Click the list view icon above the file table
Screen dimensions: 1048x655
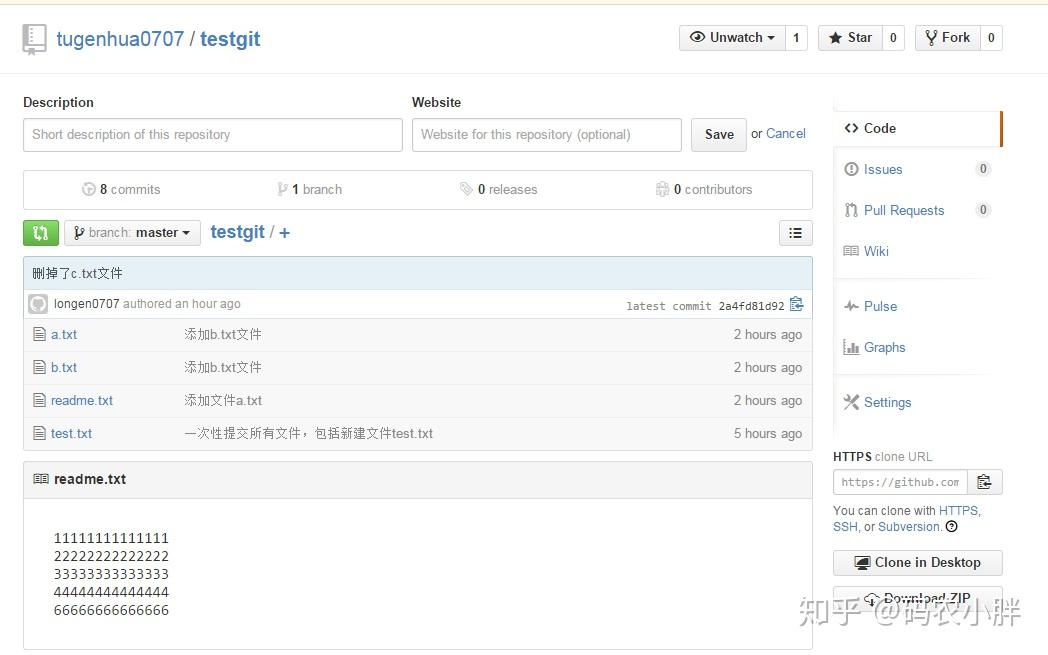(796, 232)
